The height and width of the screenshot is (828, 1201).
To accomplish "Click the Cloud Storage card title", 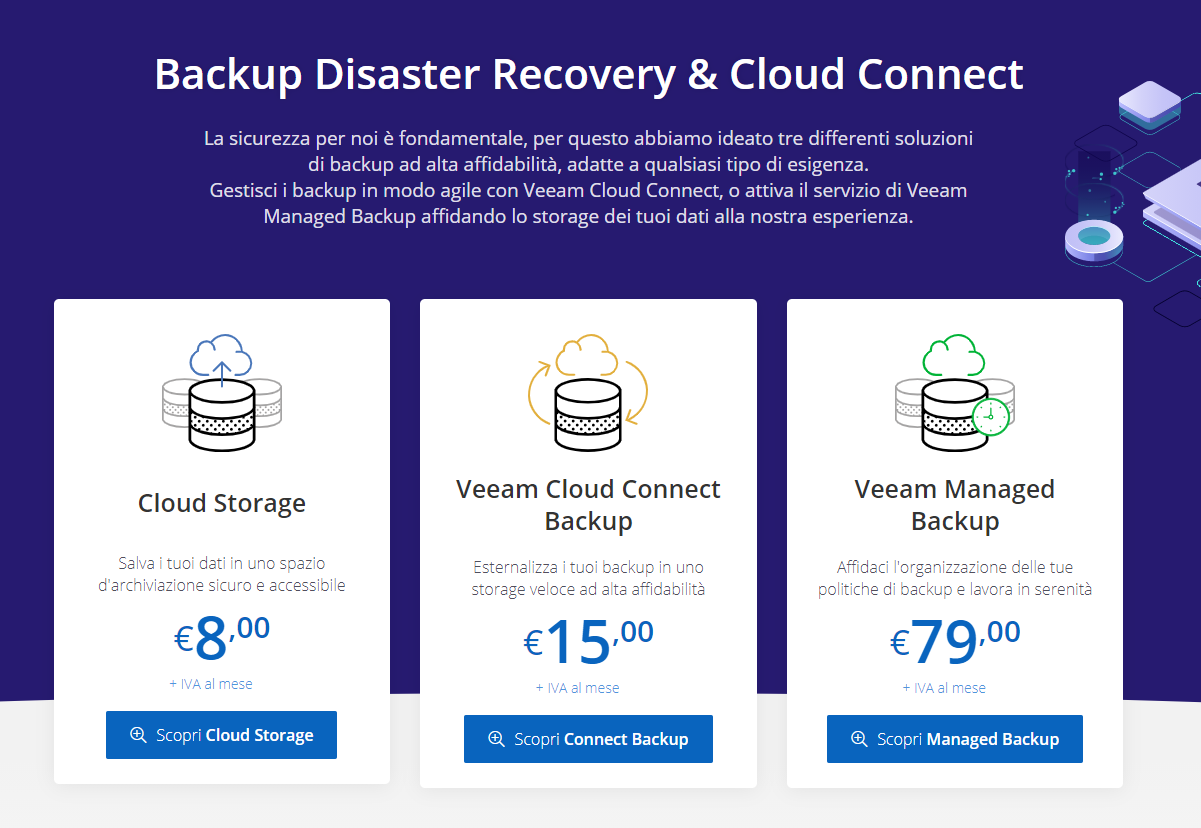I will click(222, 502).
